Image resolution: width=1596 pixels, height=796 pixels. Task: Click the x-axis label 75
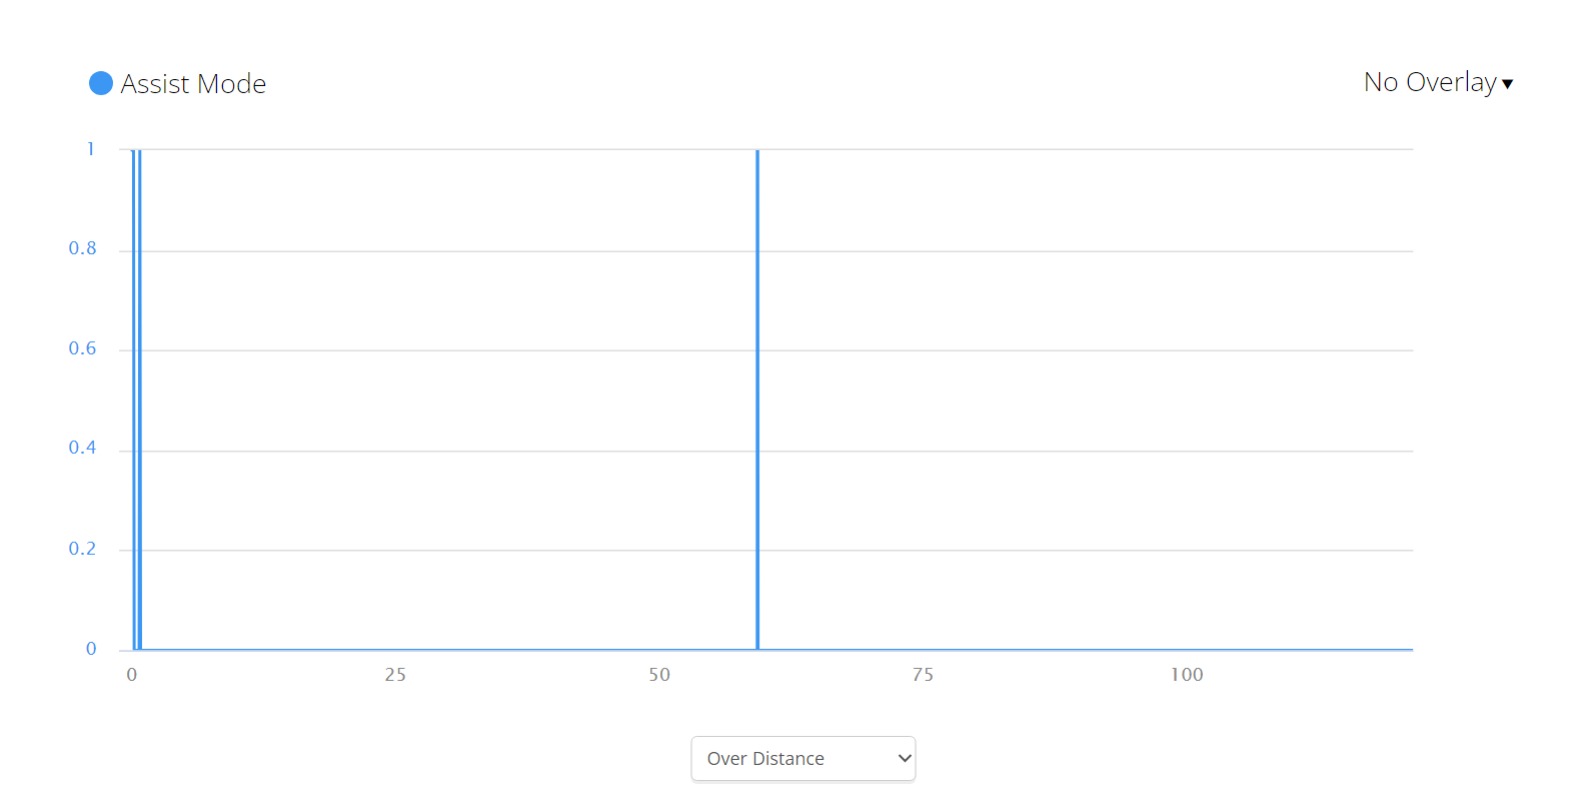pyautogui.click(x=923, y=675)
